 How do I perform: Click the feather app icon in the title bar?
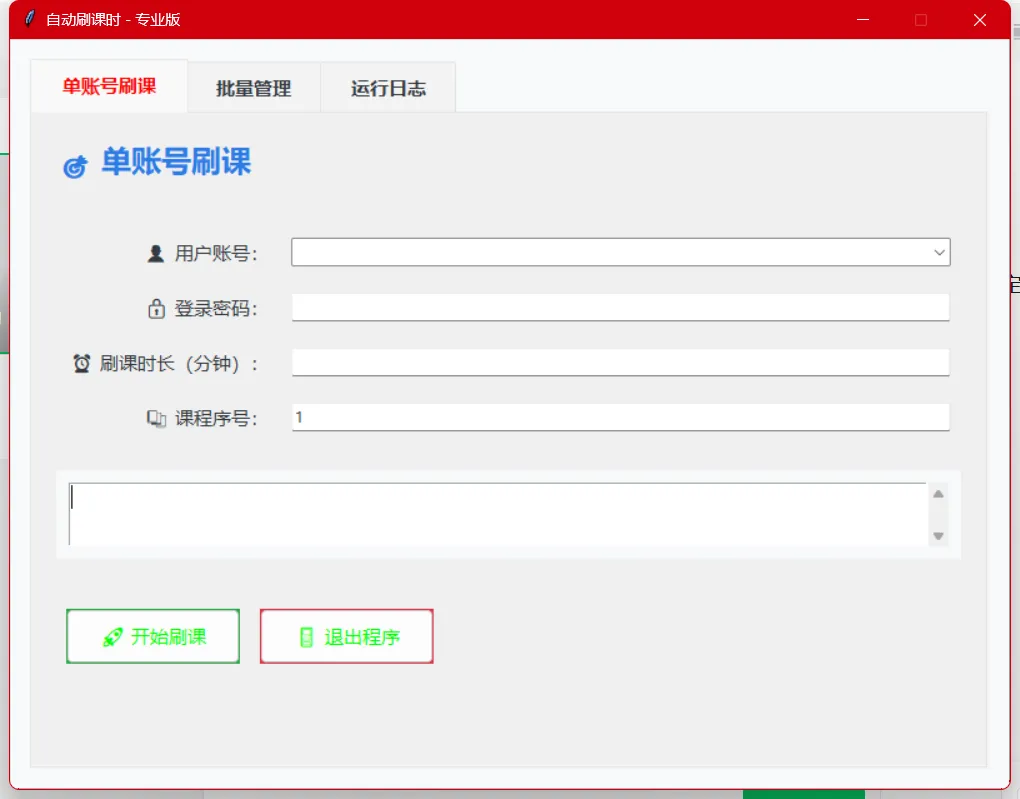coord(29,18)
